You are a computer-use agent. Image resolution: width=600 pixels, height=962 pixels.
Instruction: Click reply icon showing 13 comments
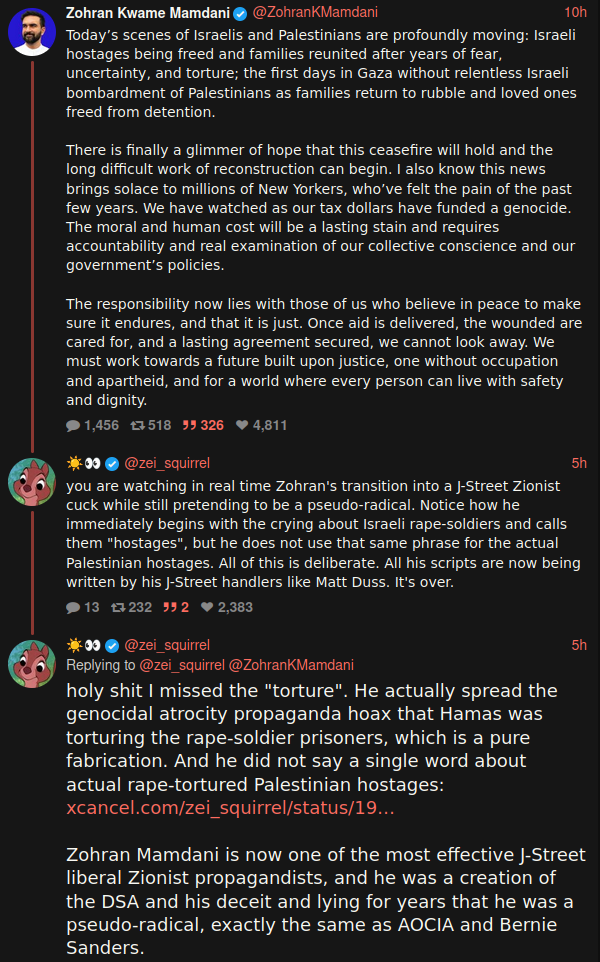(x=73, y=607)
